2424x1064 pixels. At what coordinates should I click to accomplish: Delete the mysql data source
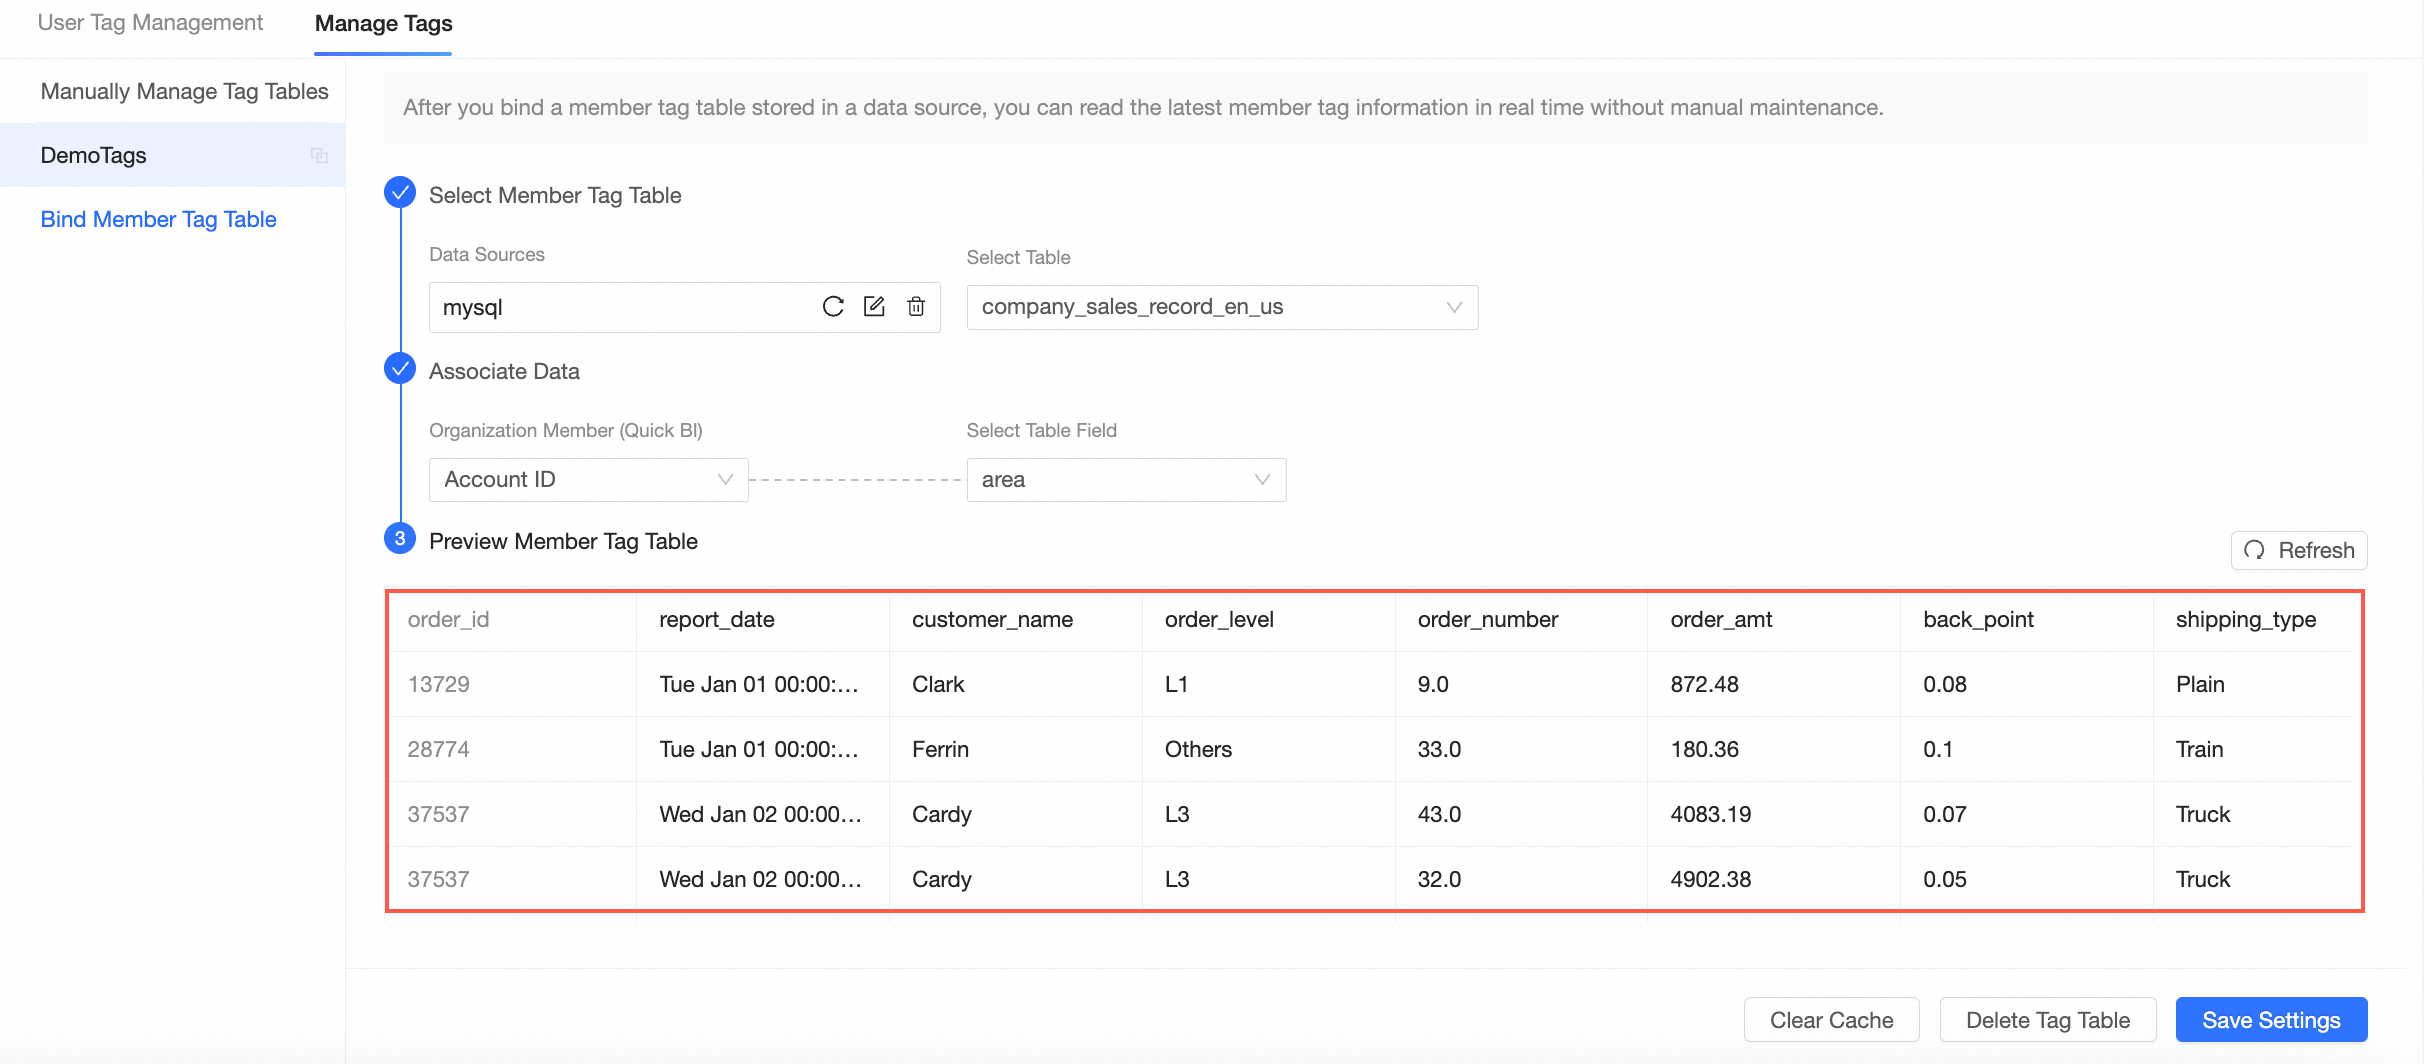(916, 307)
